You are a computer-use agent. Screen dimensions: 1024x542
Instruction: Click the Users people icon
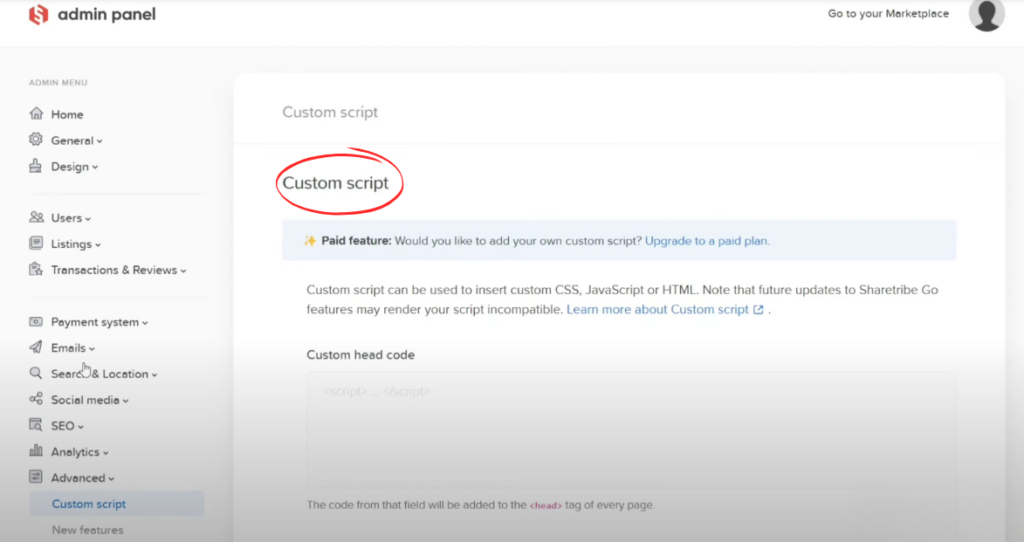(36, 217)
